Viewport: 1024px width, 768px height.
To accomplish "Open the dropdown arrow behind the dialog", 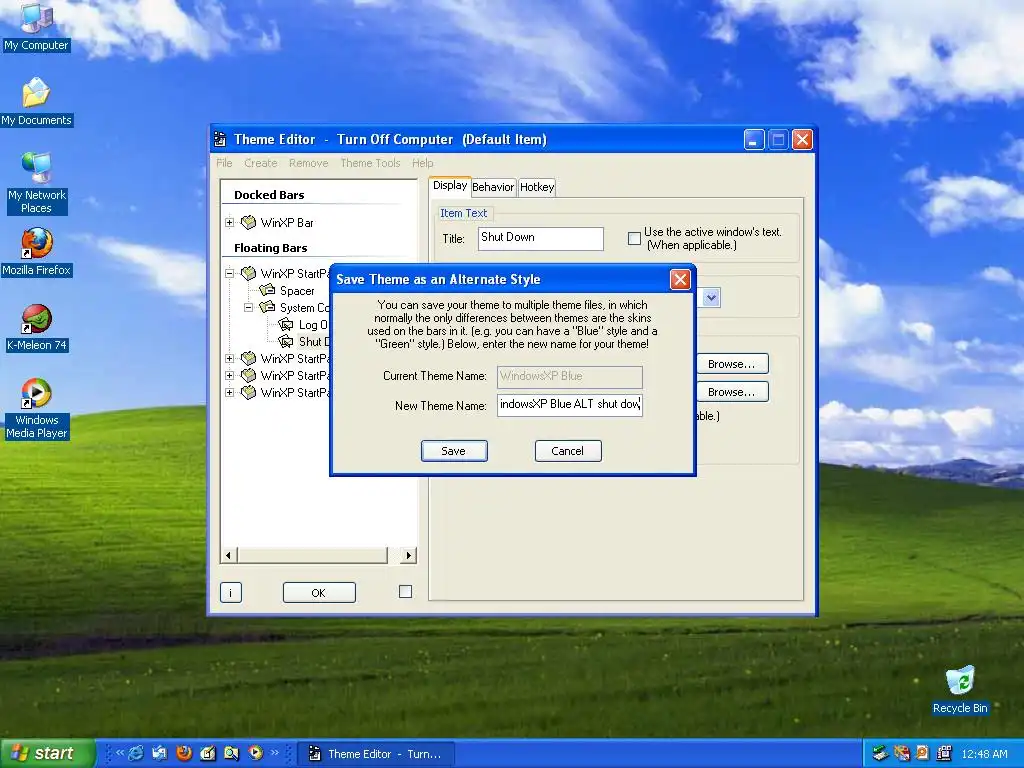I will point(711,298).
